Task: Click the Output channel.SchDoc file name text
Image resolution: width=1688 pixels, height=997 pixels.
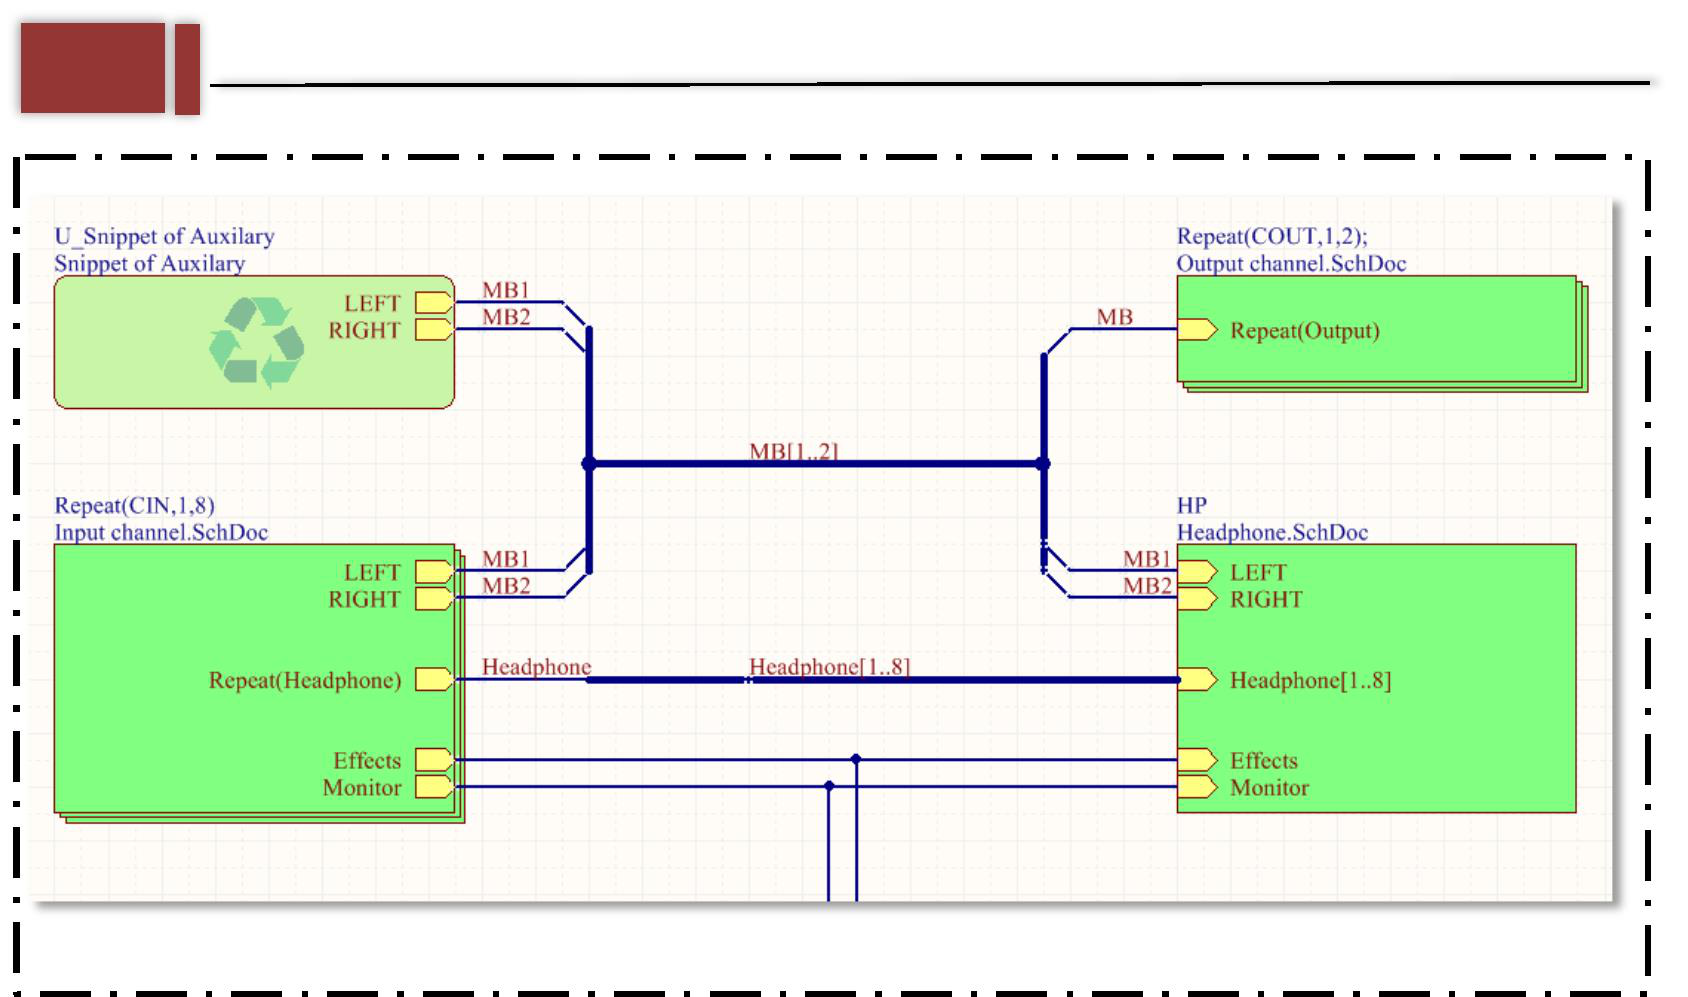Action: [x=1290, y=263]
